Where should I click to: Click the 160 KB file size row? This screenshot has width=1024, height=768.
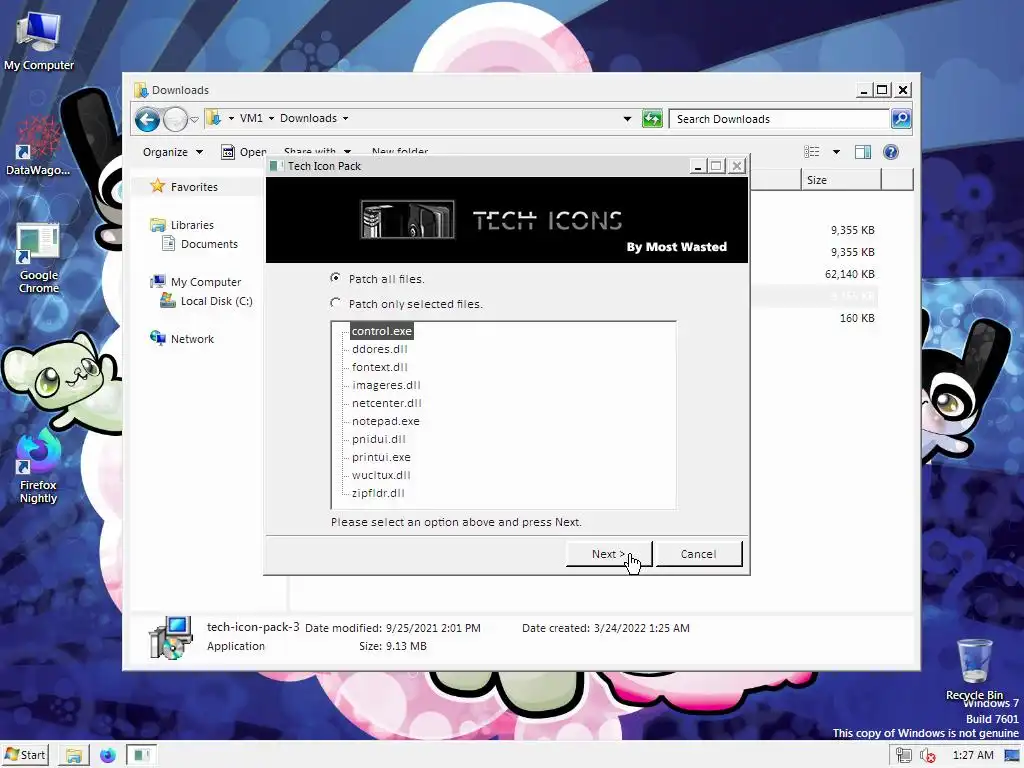pyautogui.click(x=857, y=318)
